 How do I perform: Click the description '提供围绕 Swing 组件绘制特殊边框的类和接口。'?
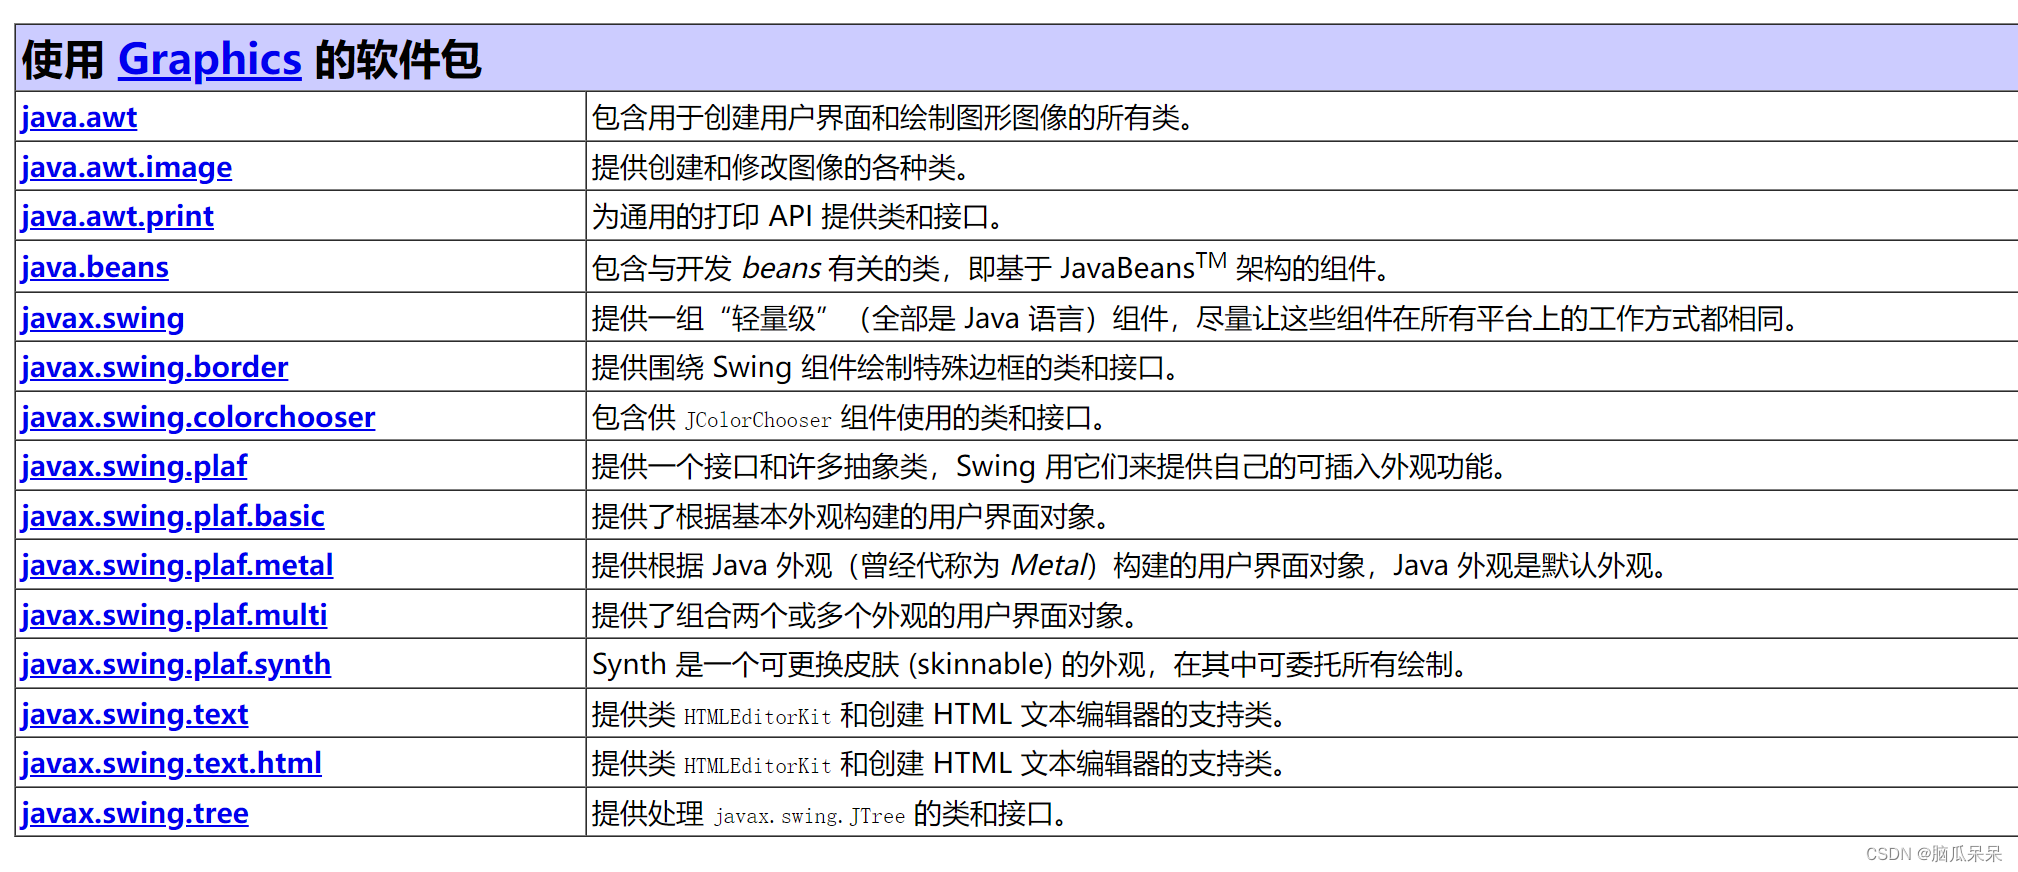(x=886, y=367)
